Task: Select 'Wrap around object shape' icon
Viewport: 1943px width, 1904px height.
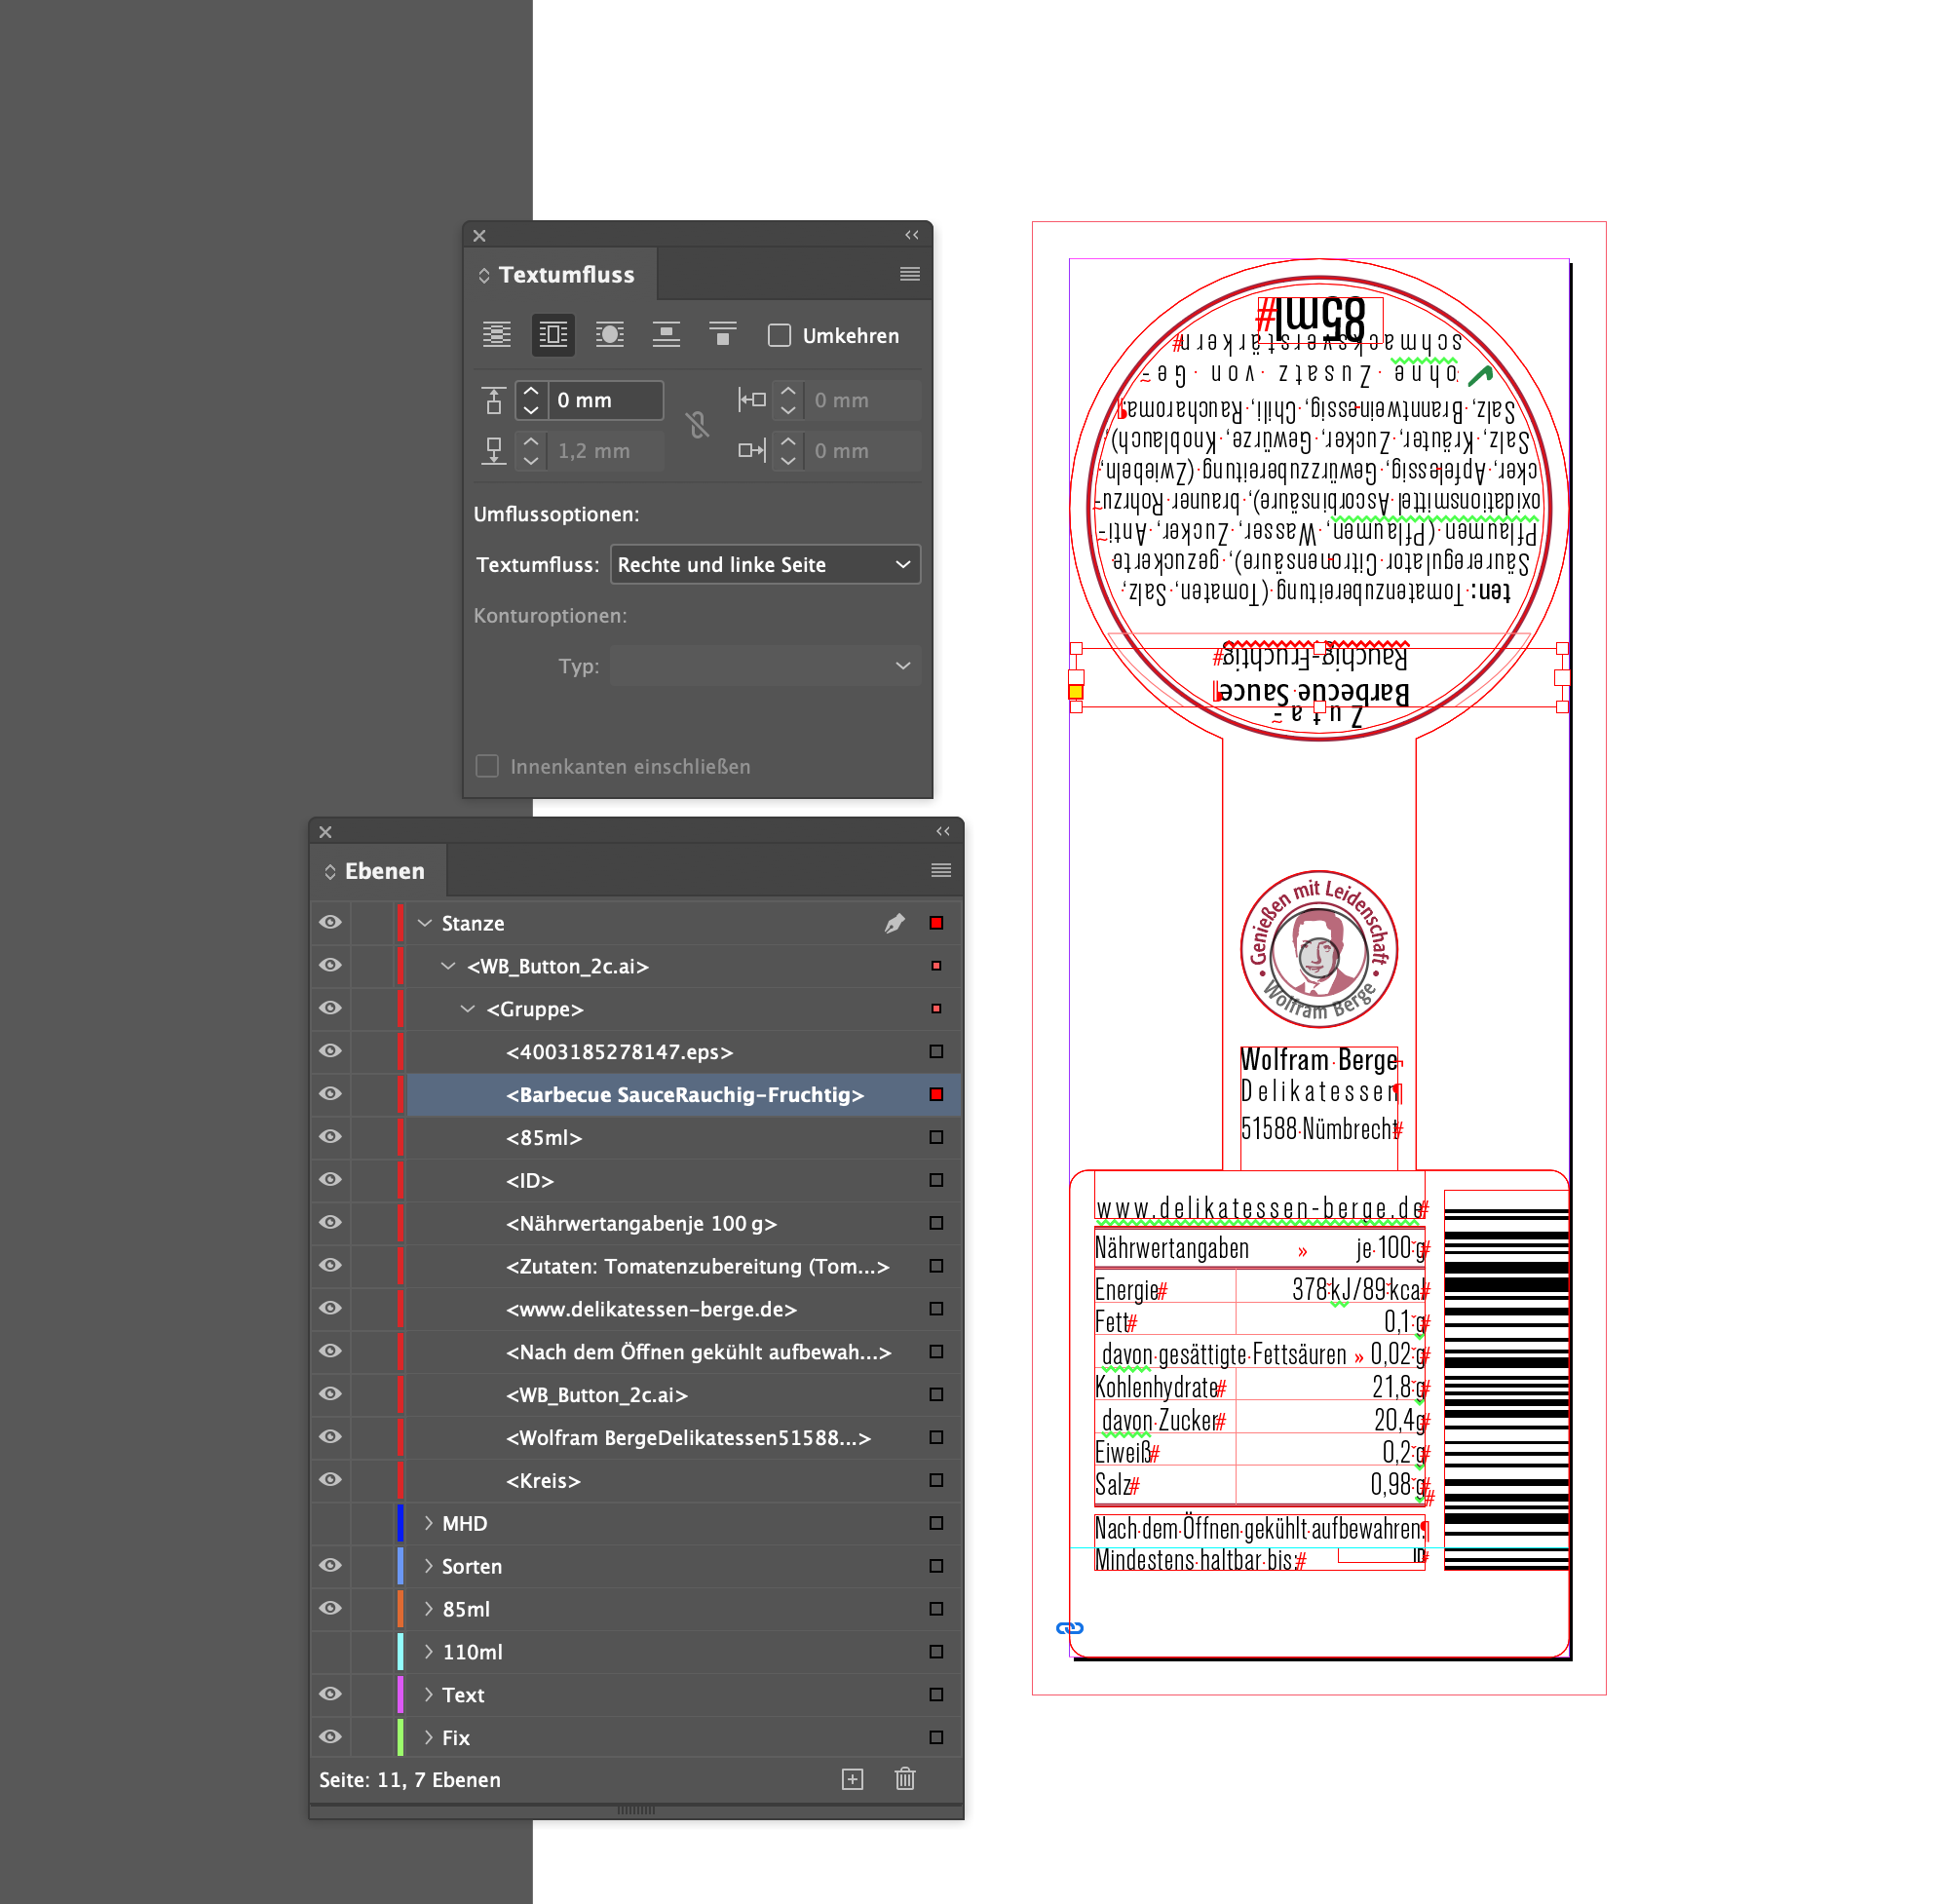Action: (610, 335)
